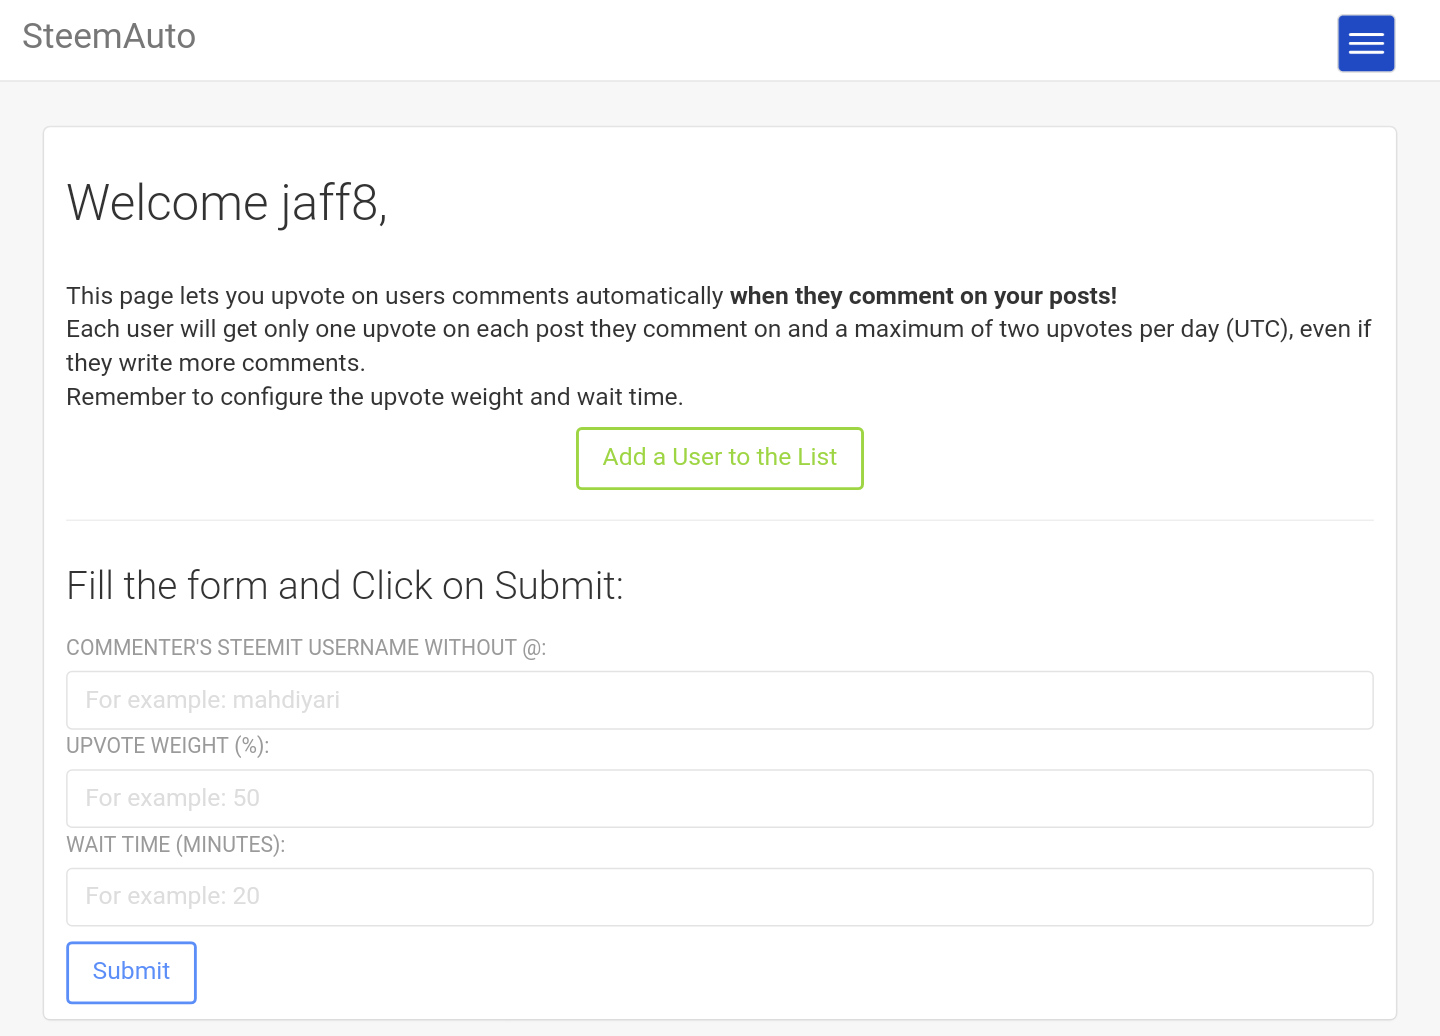The image size is (1440, 1036).
Task: Click the Wait Time (Minutes) label
Action: coord(175,845)
